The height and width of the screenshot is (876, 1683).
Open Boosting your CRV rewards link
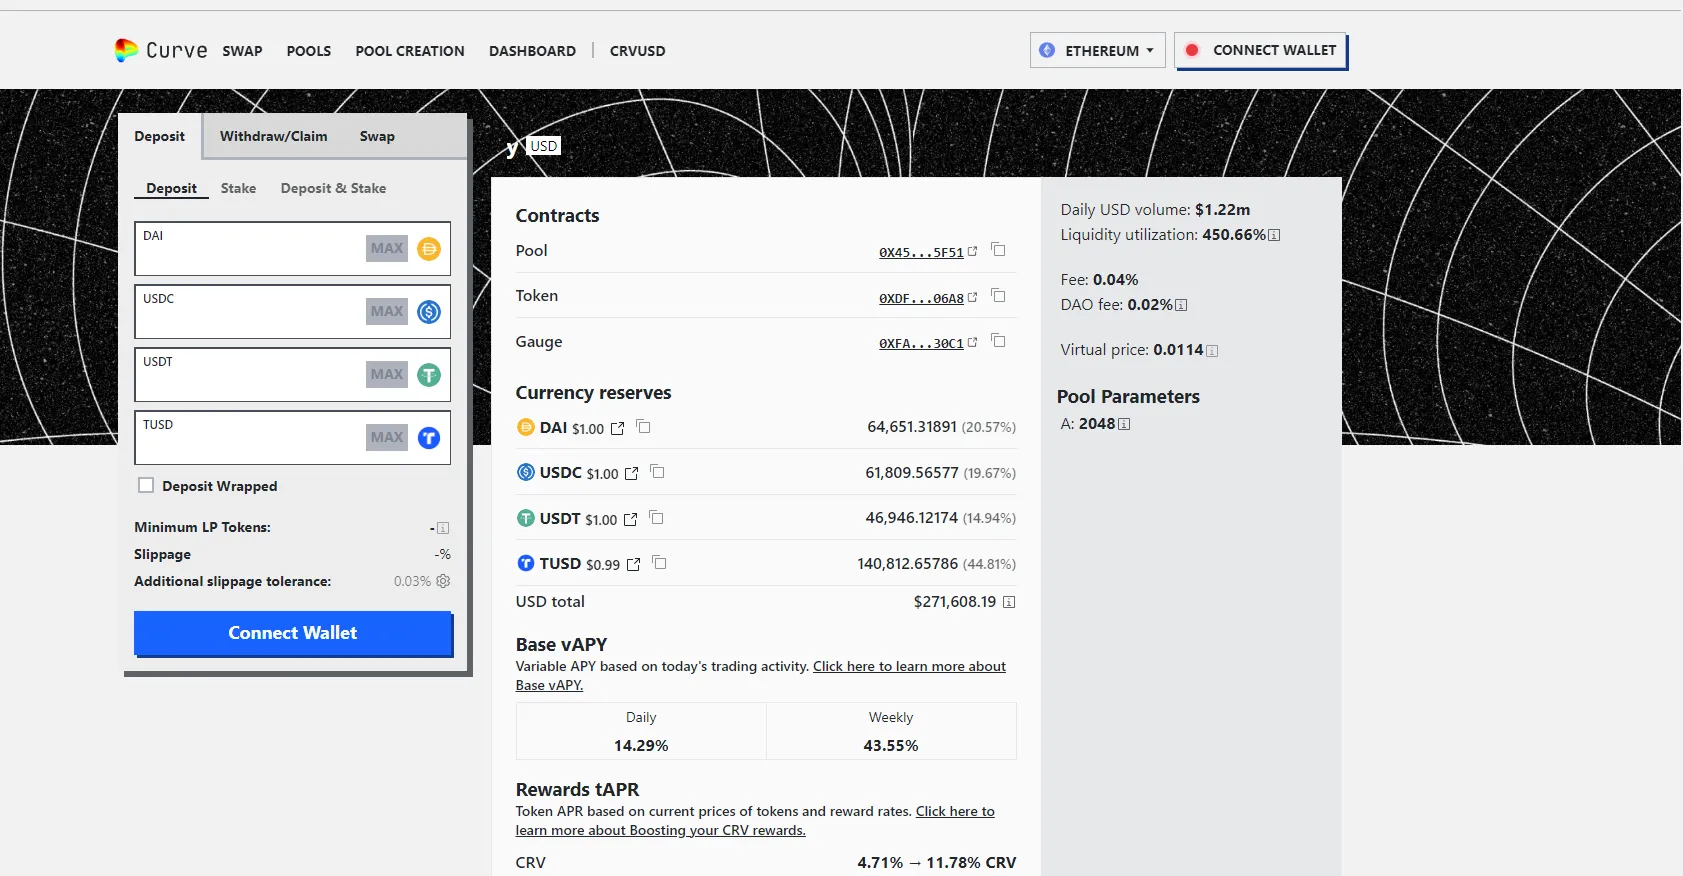755,821
